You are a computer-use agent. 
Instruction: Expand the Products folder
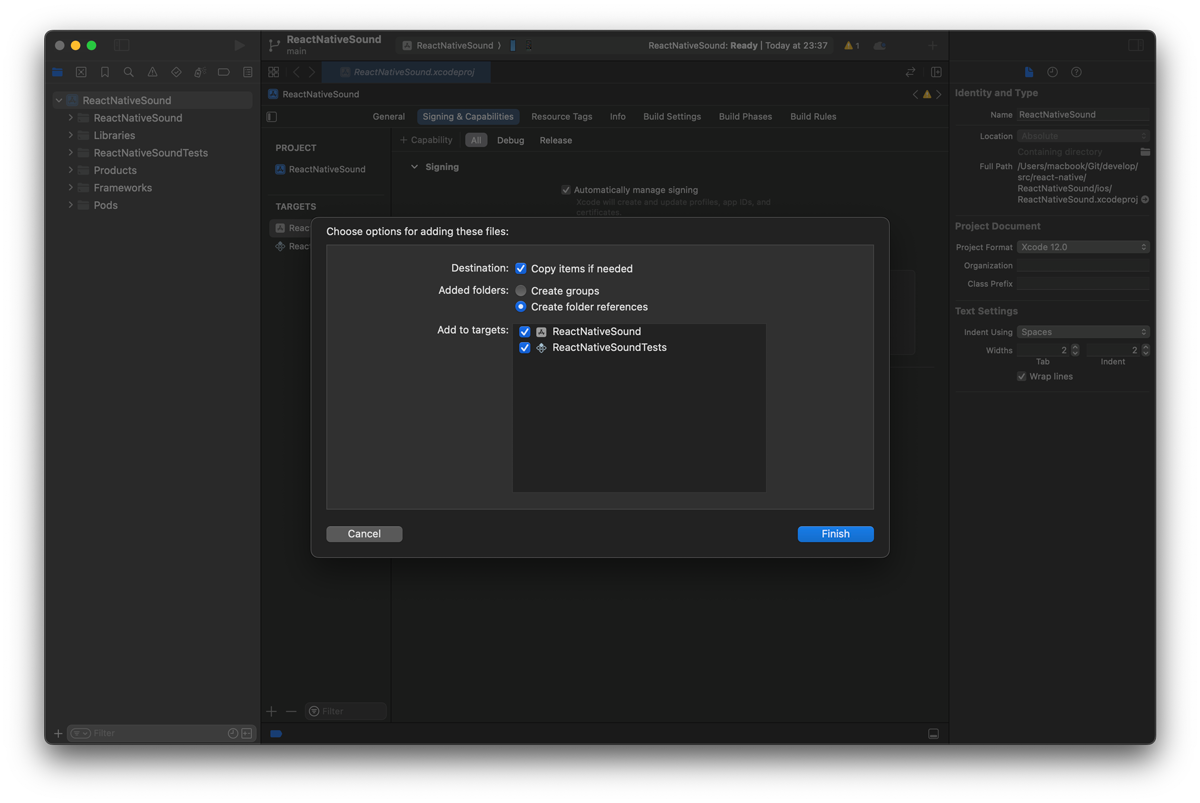click(x=71, y=170)
